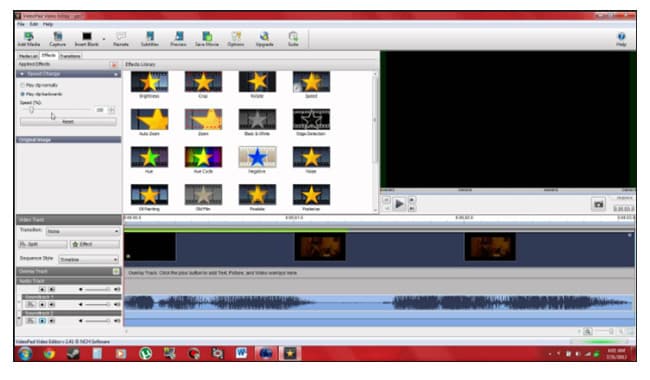Remove applied effect with red X icon
Screen dimensions: 650x380
pos(114,65)
